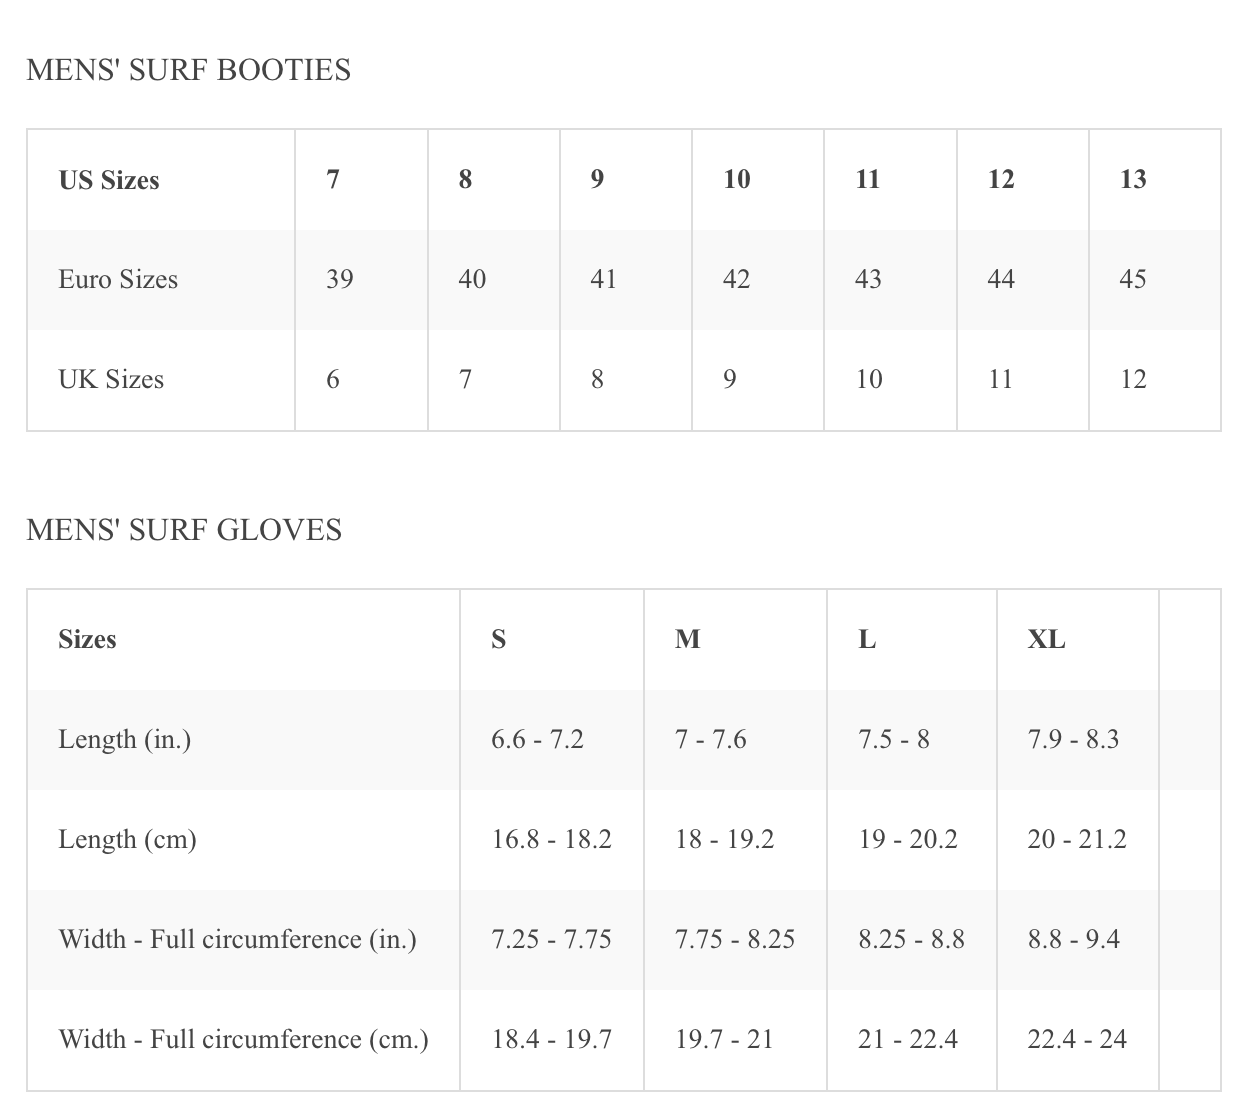Select the Euro size 39 cell
This screenshot has width=1252, height=1118.
(361, 280)
